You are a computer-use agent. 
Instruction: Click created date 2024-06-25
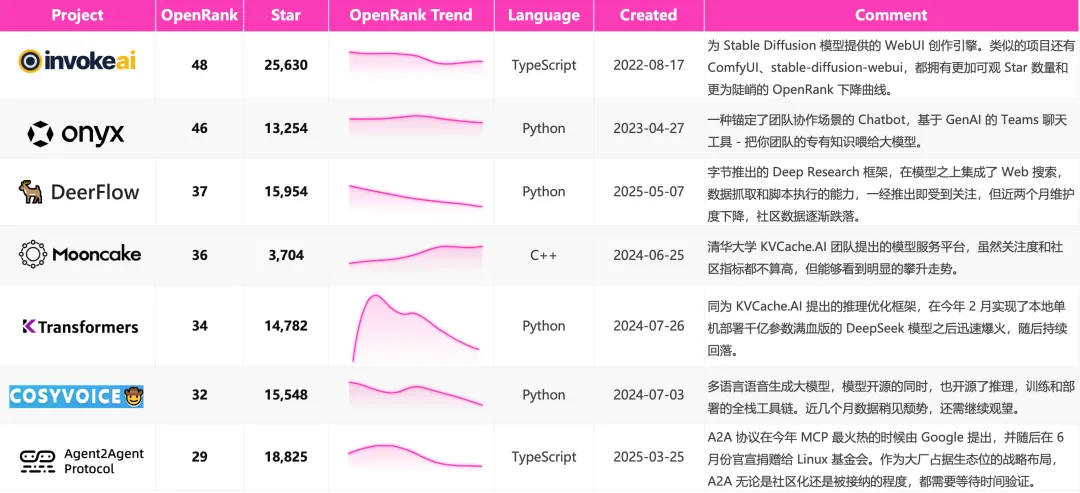649,255
